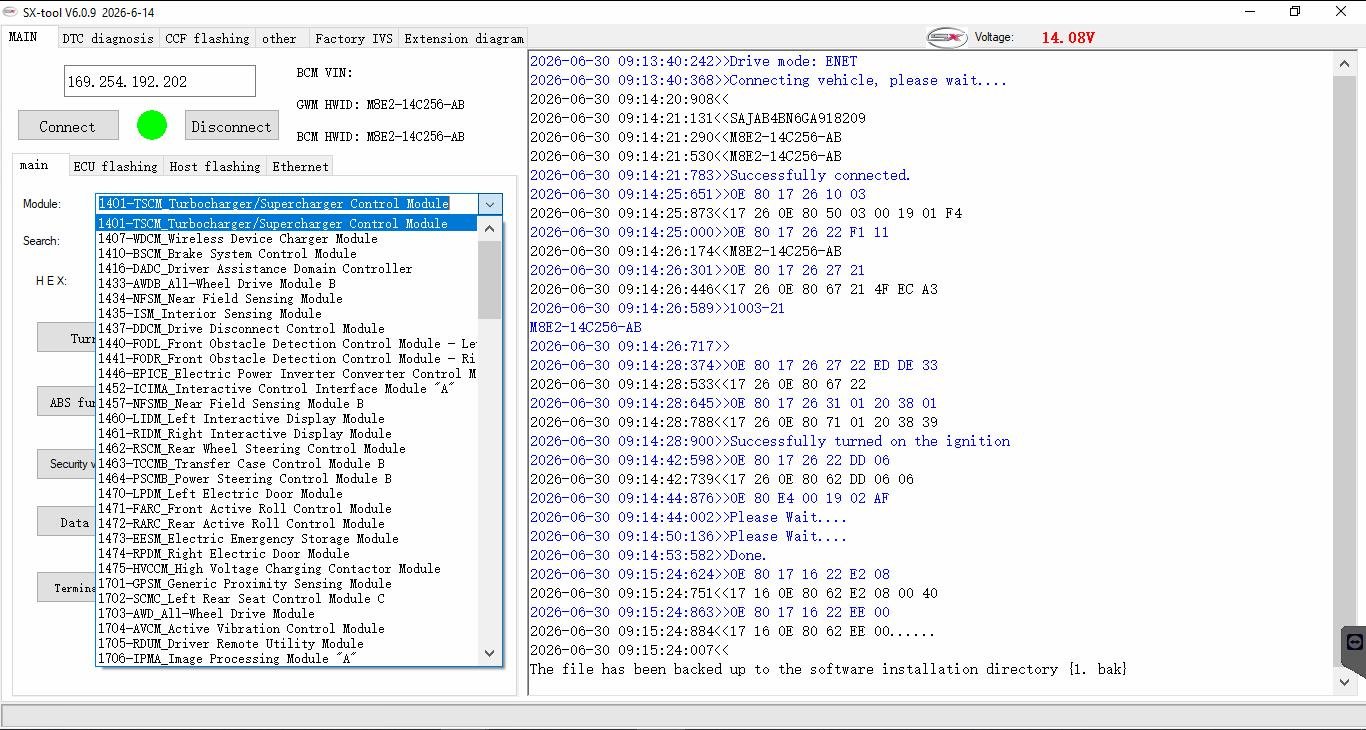Screen dimensions: 1366x730
Task: Select 1440-FODL Front Obstacle Detection entry
Action: 287,344
